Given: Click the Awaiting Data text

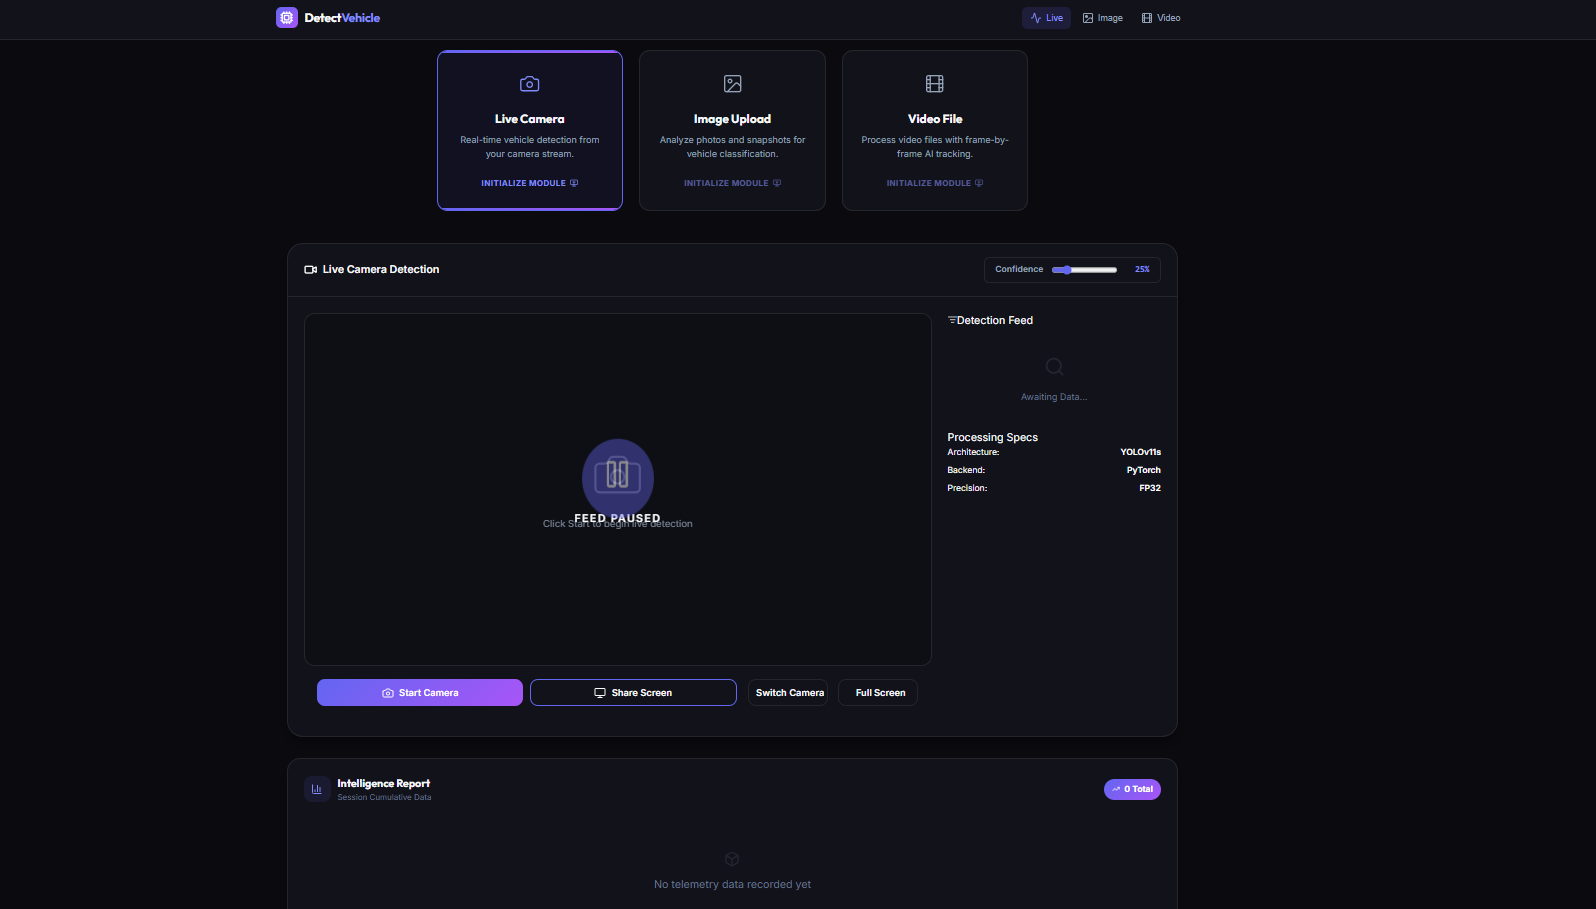Looking at the screenshot, I should pos(1054,397).
